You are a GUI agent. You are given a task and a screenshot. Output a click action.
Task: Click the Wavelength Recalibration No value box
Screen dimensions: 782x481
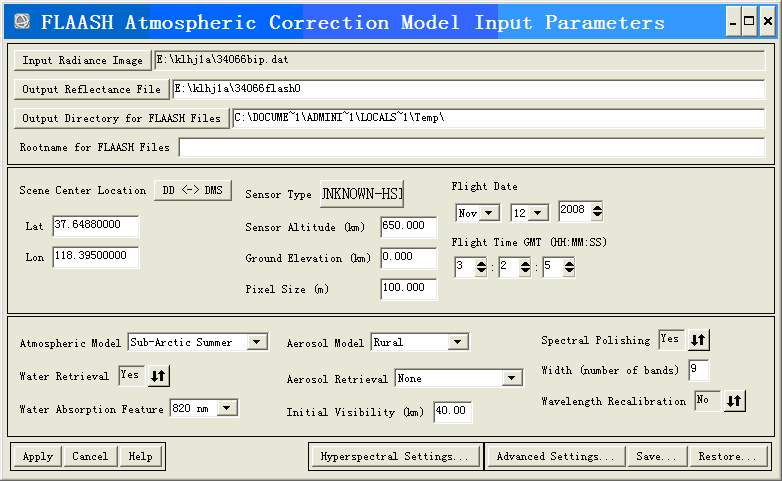[x=707, y=400]
